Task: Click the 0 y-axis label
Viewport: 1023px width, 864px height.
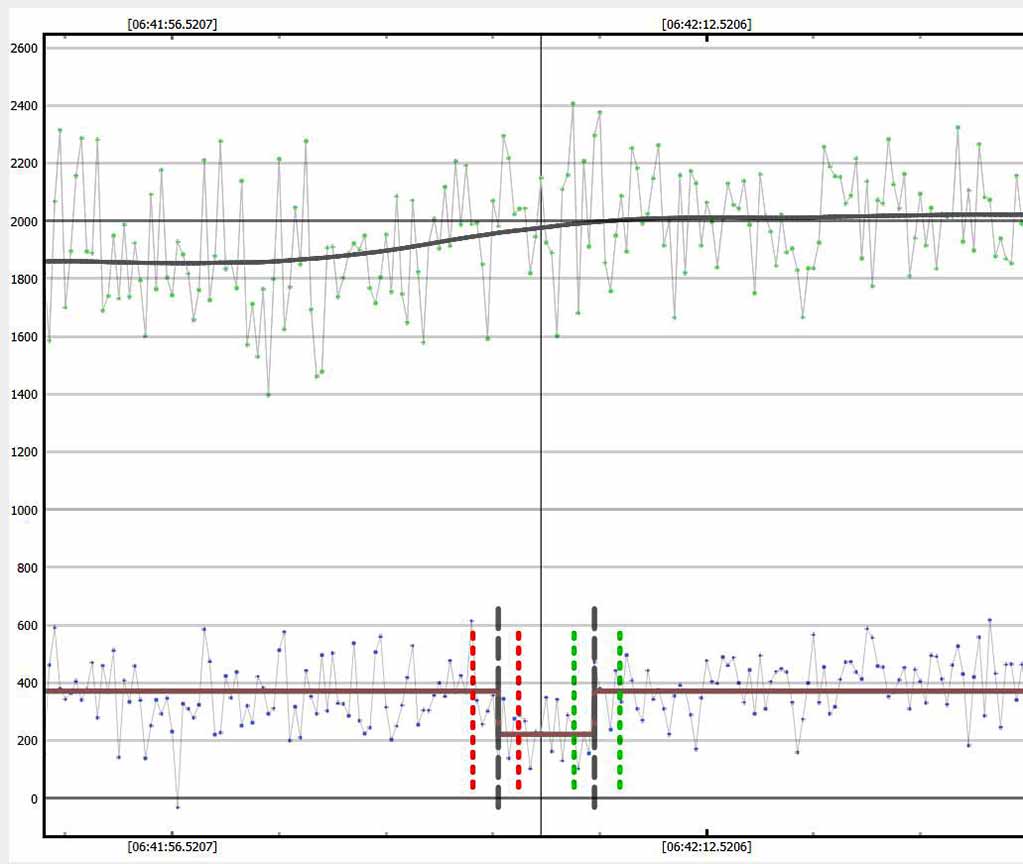Action: 34,799
